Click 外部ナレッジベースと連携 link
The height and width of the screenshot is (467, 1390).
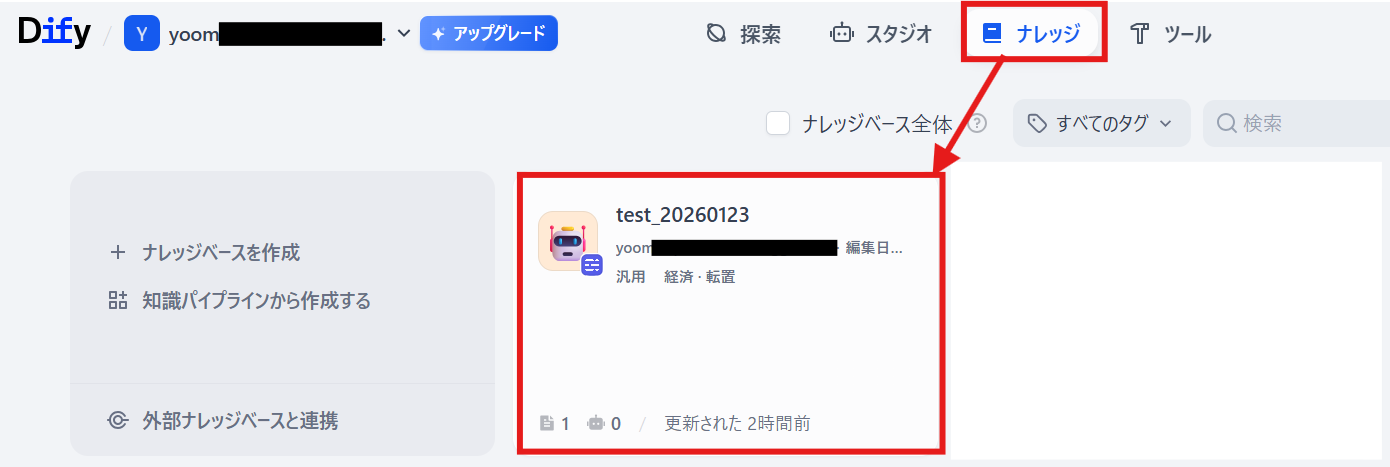(223, 420)
